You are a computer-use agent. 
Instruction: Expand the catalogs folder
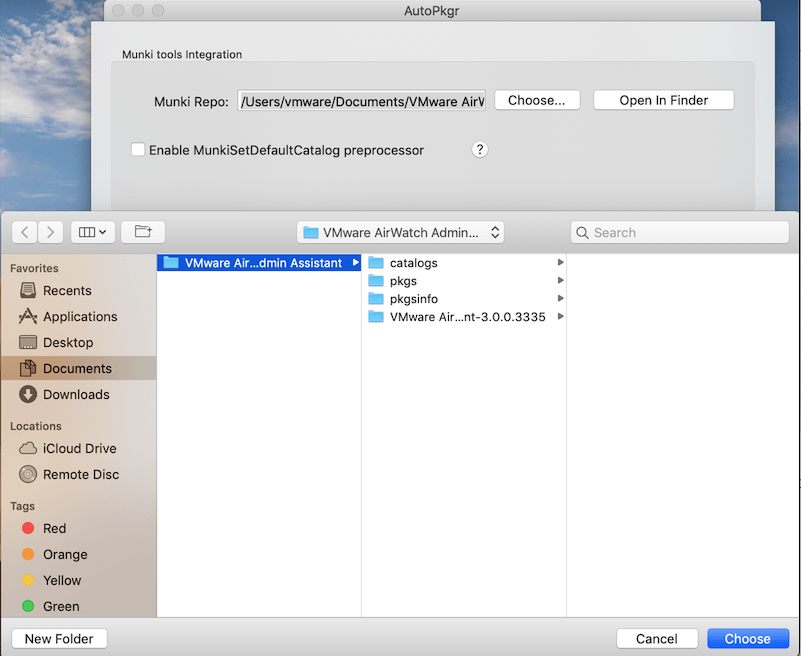561,263
